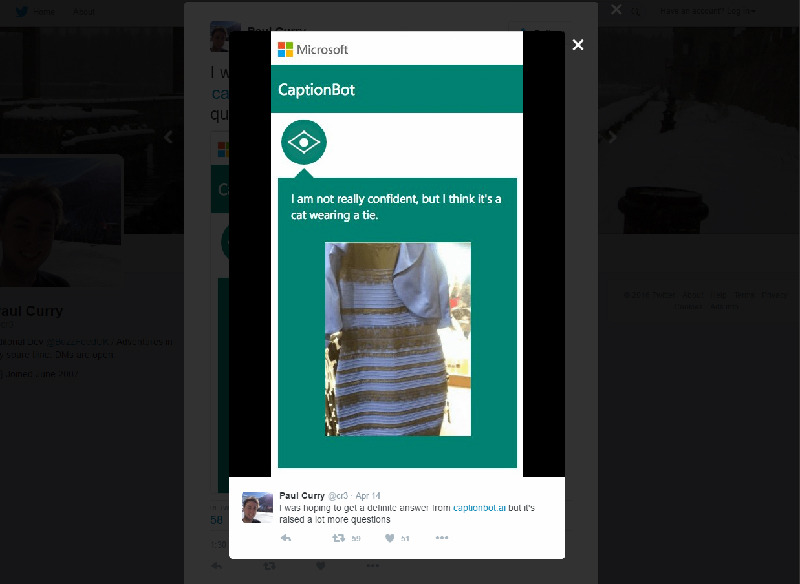Dismiss the dimmed tweet dialog with its grey X
This screenshot has height=584, width=800.
[x=616, y=10]
